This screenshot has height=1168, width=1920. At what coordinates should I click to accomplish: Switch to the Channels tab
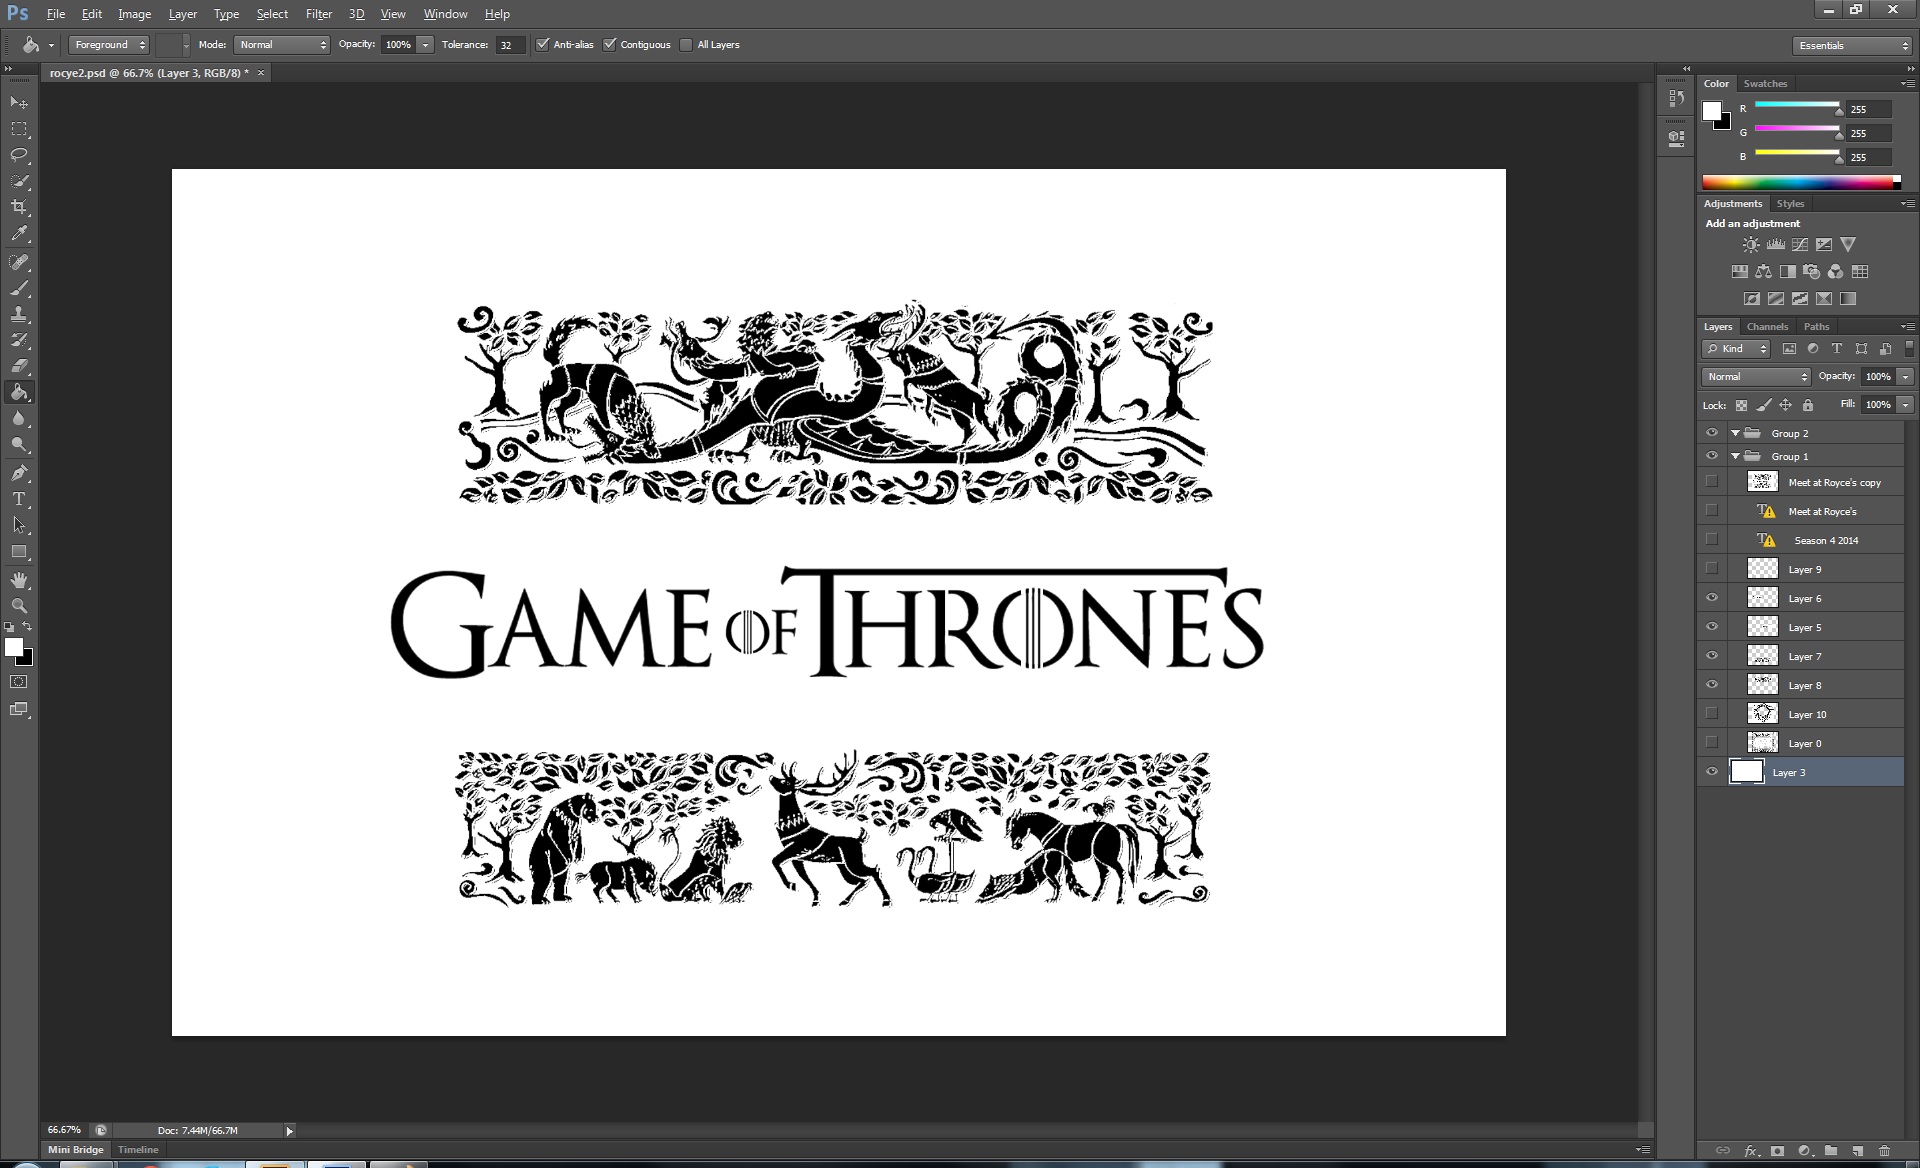click(1767, 326)
